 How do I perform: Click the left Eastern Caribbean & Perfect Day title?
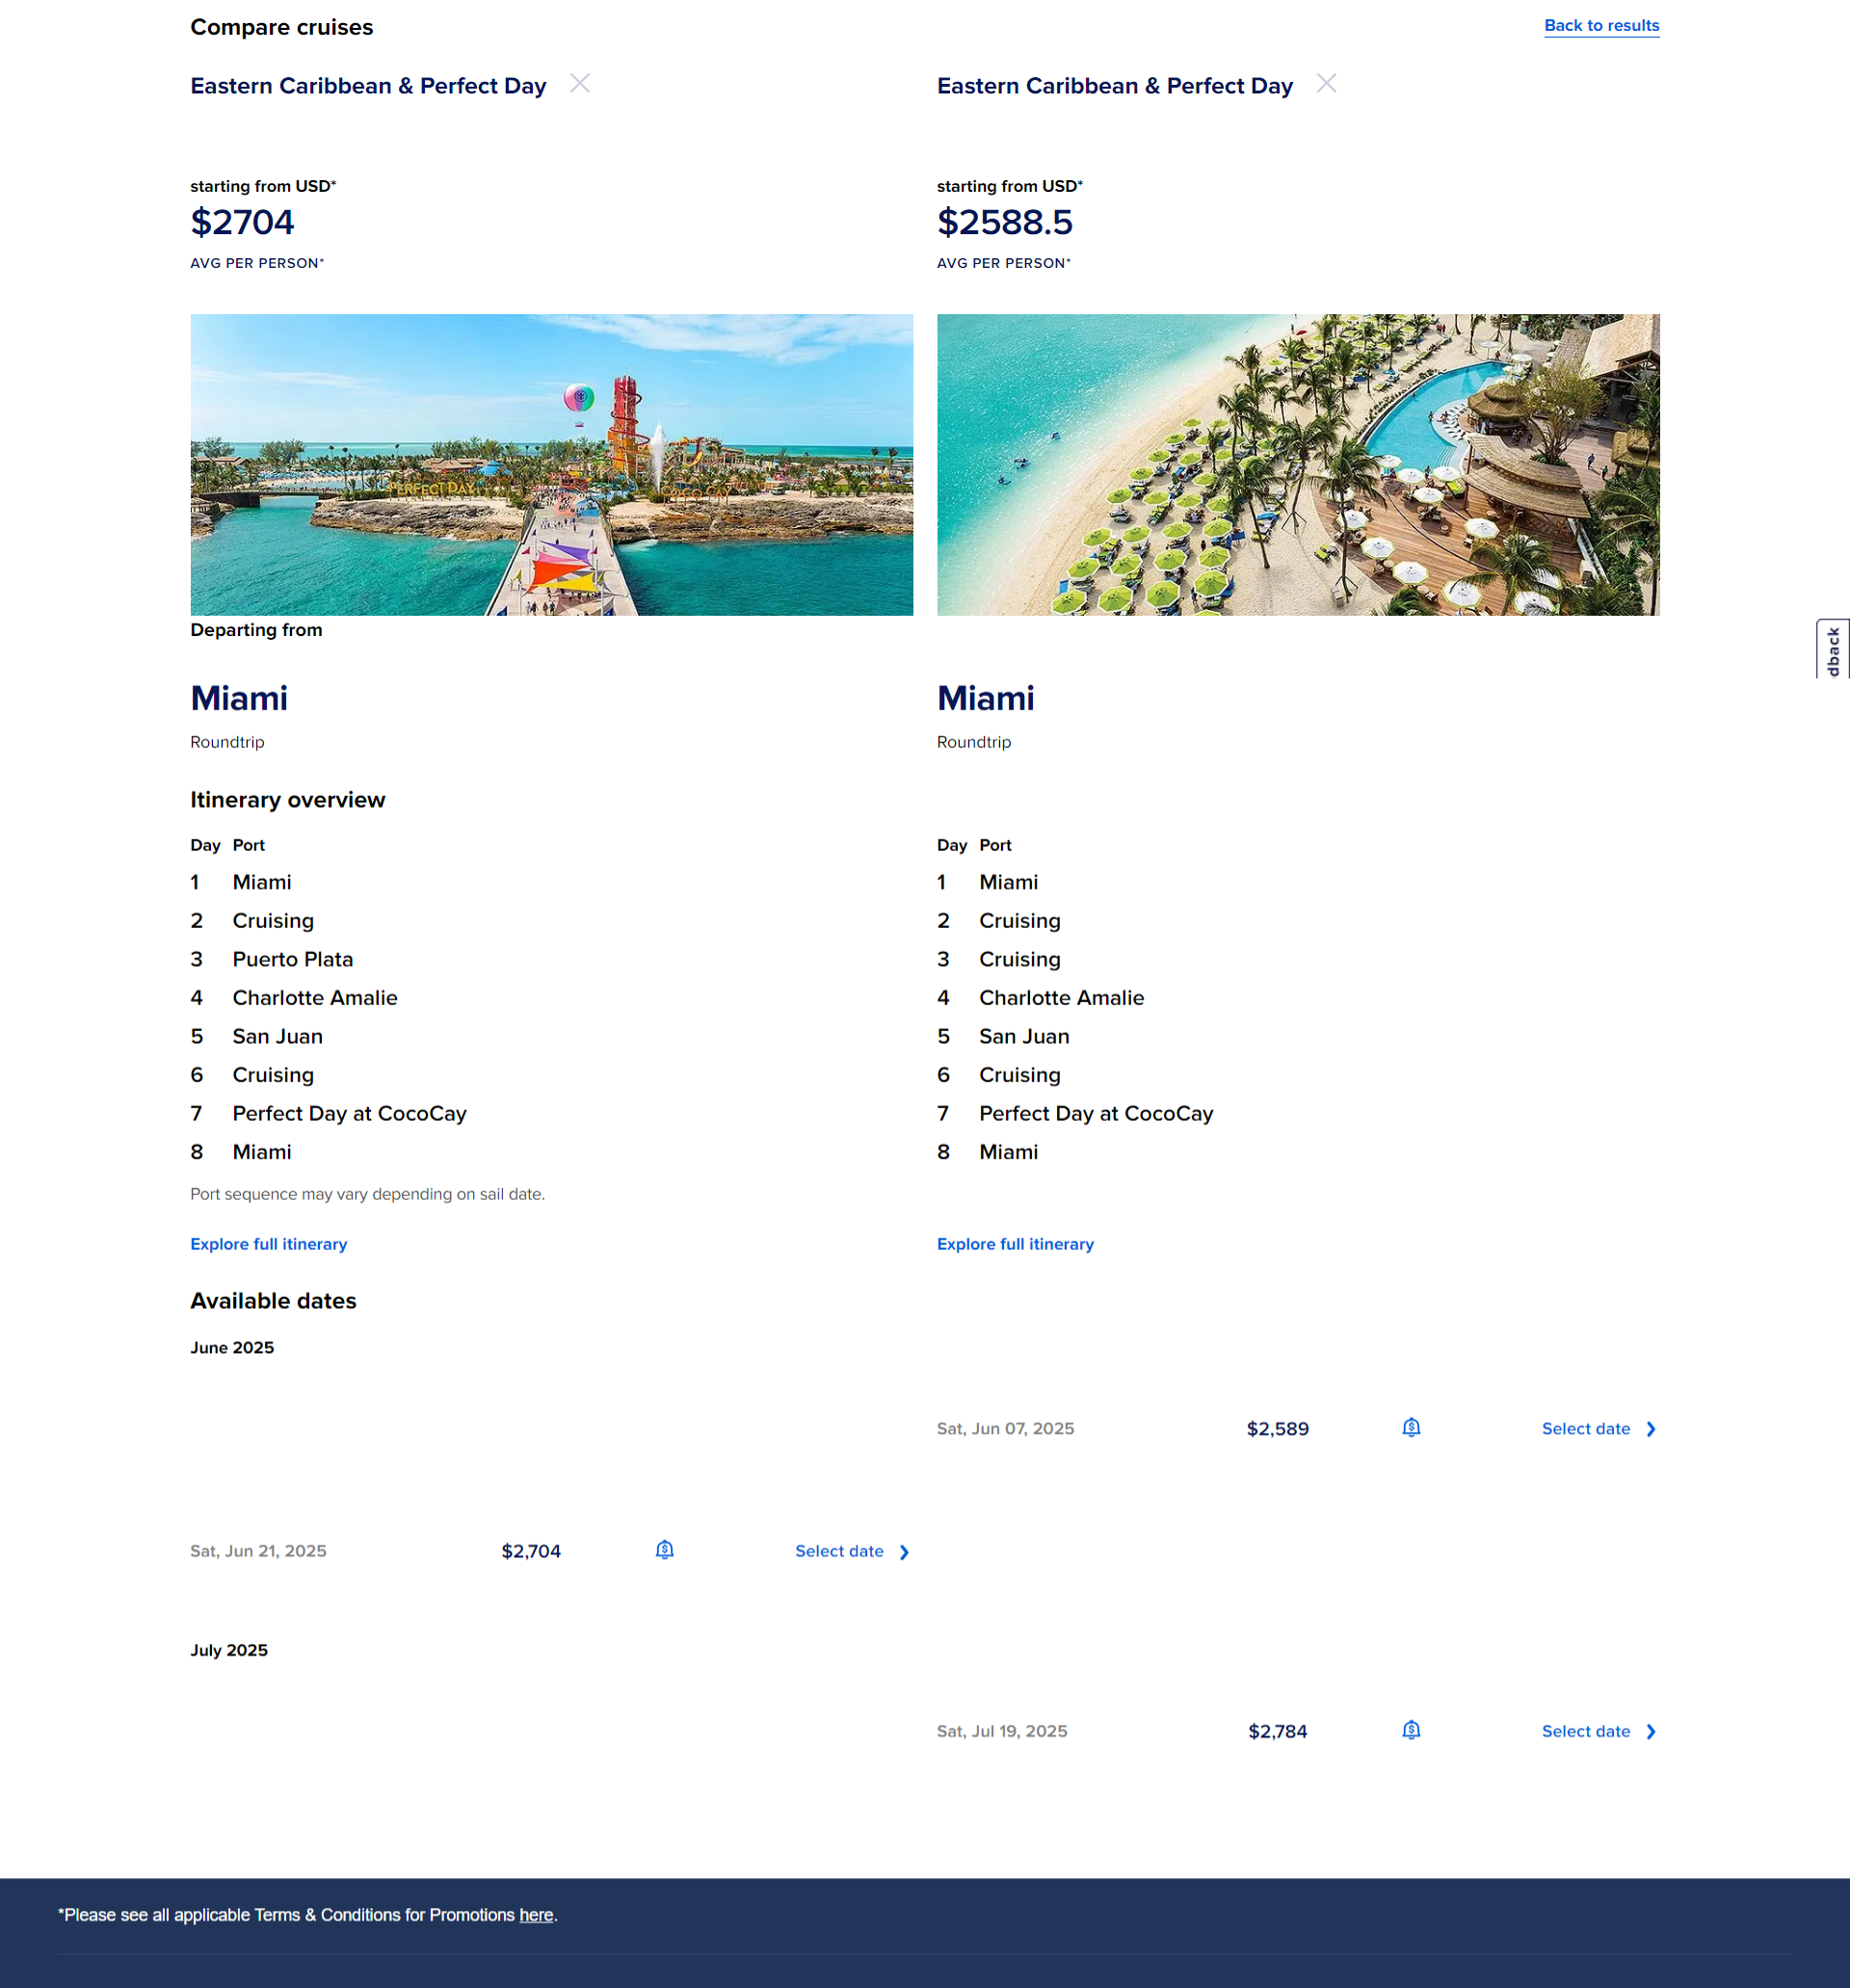[367, 86]
